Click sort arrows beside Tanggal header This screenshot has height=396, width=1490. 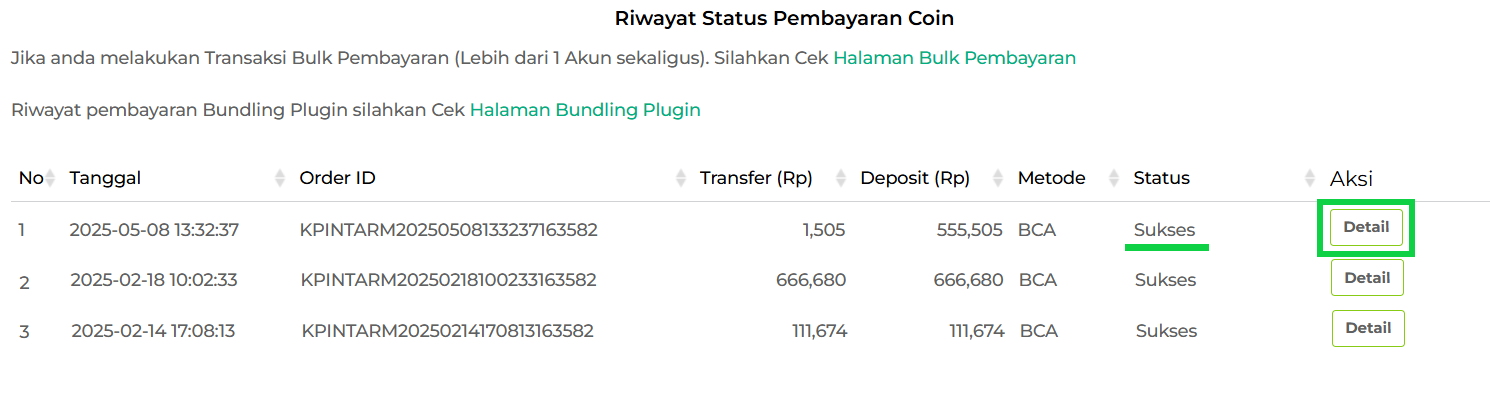pyautogui.click(x=280, y=178)
